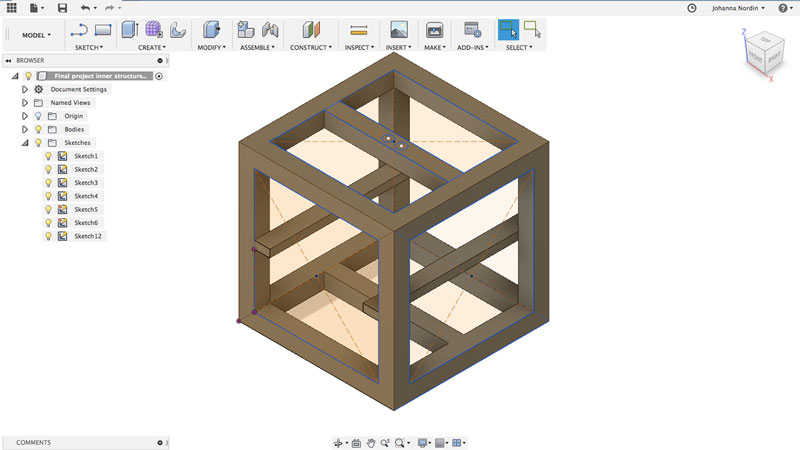Image resolution: width=800 pixels, height=450 pixels.
Task: Redo the last action
Action: 109,8
